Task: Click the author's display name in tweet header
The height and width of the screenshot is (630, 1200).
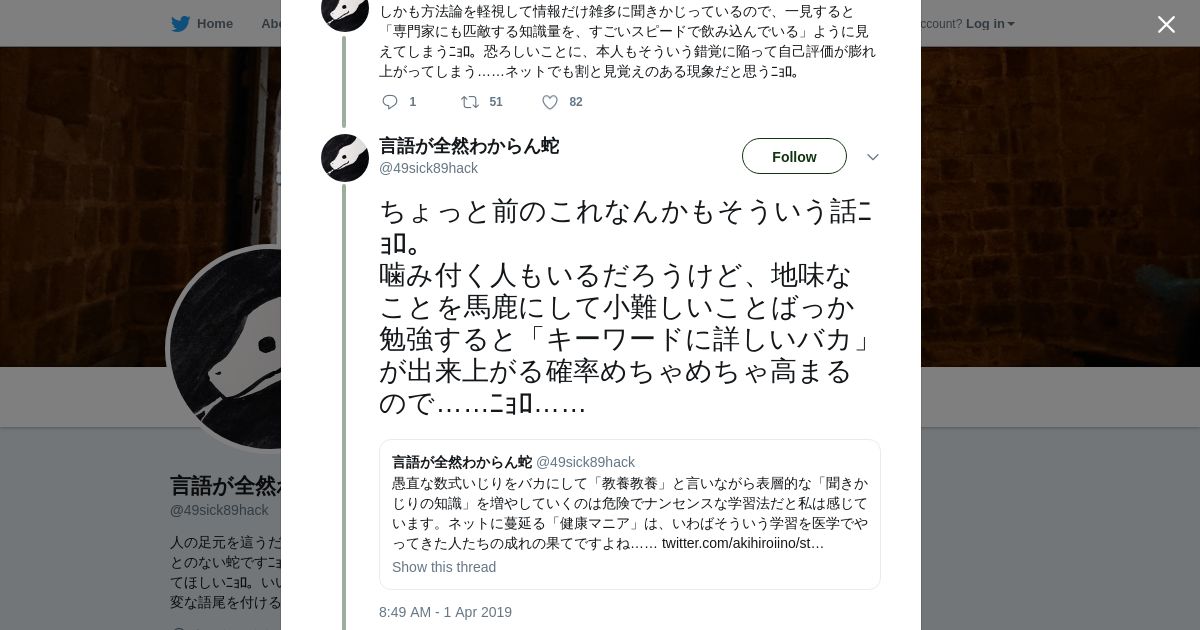Action: coord(468,146)
